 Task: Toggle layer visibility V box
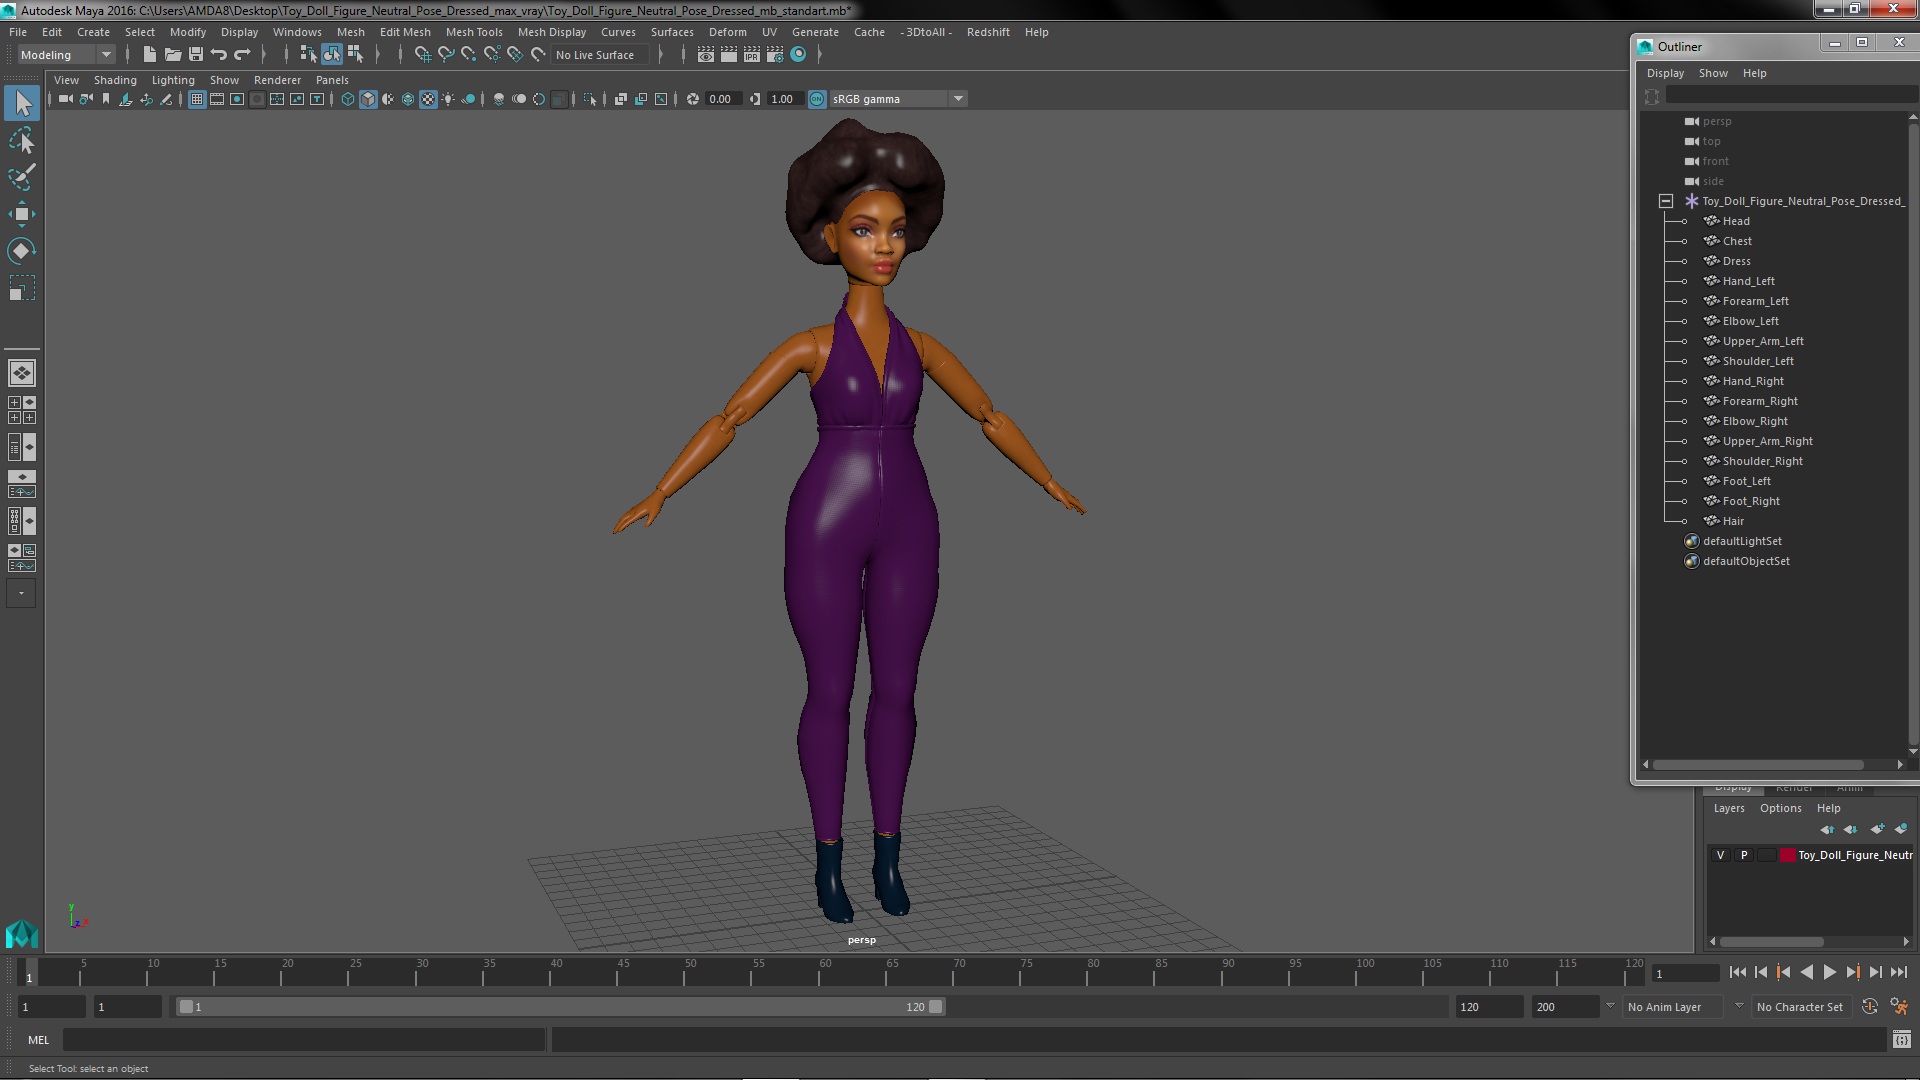pyautogui.click(x=1720, y=855)
